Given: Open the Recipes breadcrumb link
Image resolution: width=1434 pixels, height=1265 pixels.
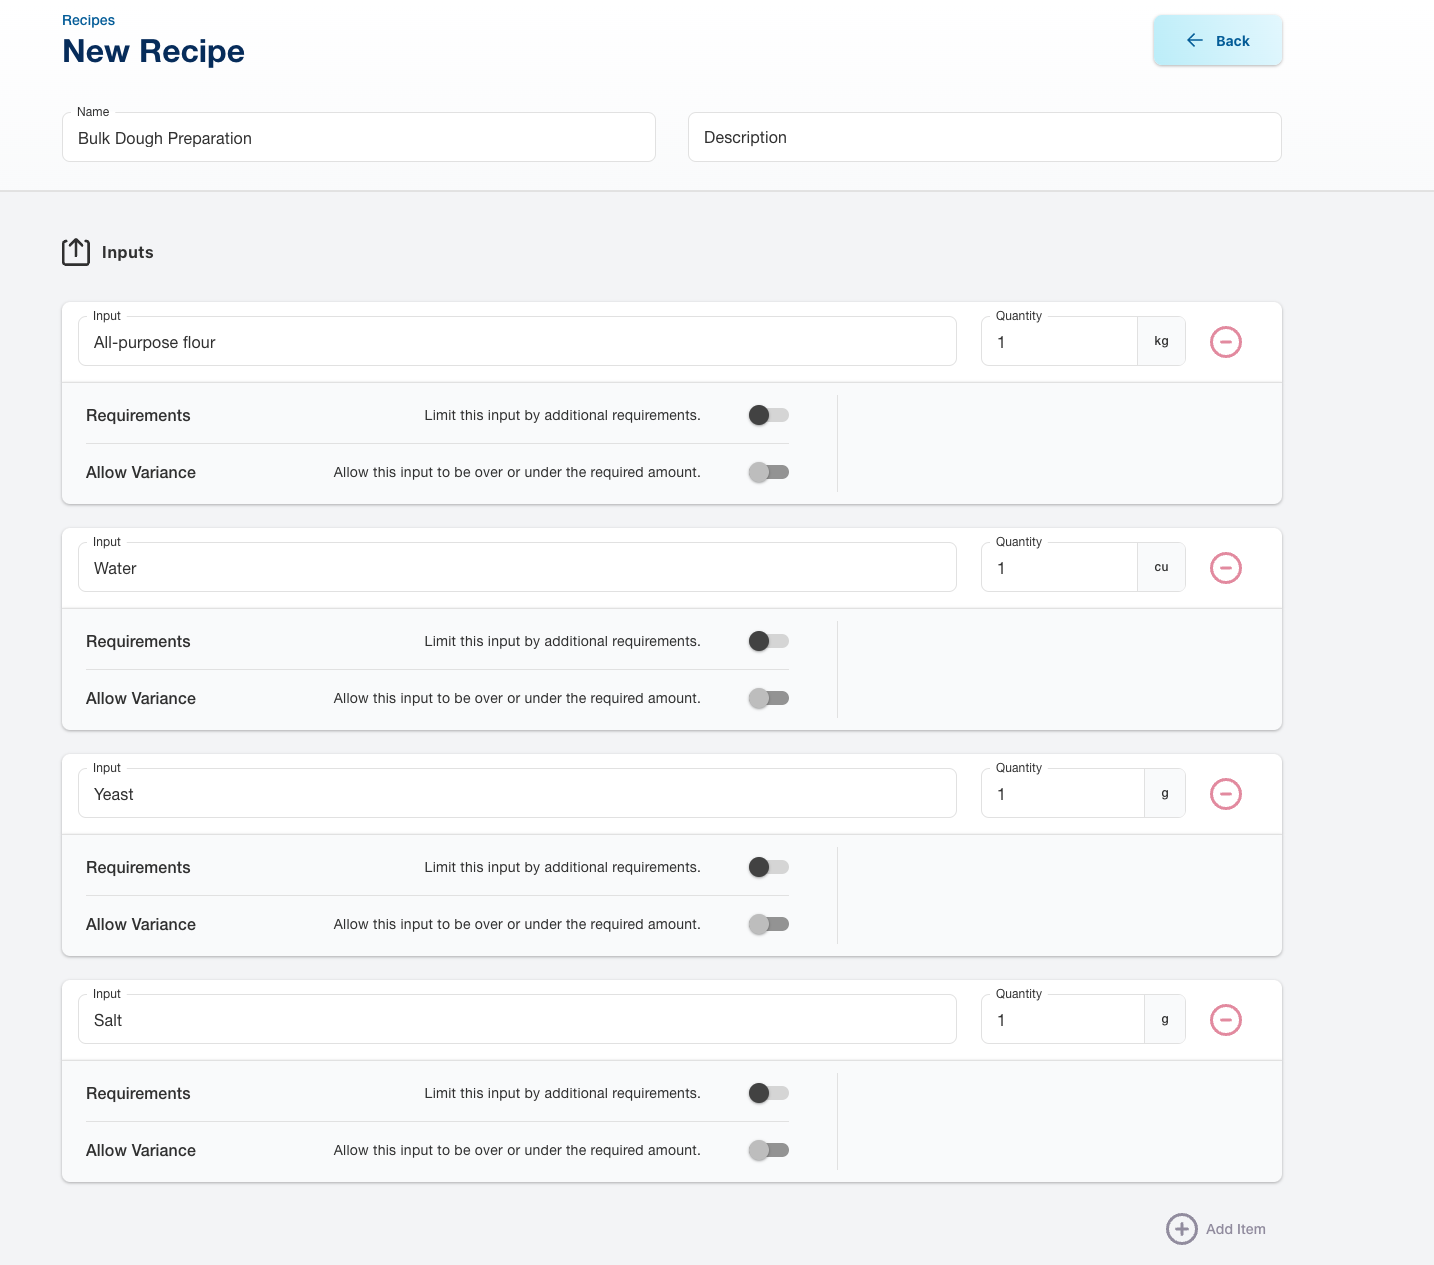Looking at the screenshot, I should click(x=88, y=20).
